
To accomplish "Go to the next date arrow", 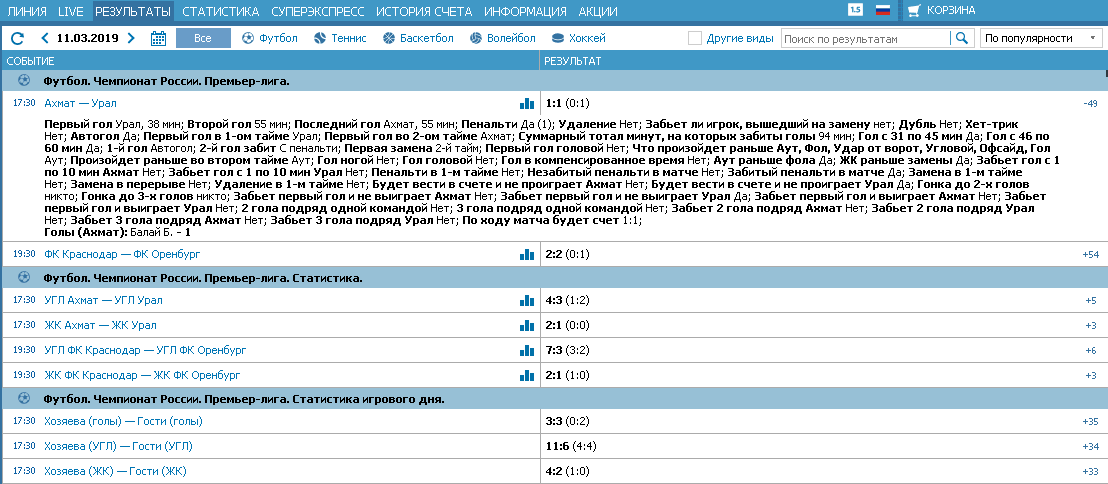I will 131,38.
